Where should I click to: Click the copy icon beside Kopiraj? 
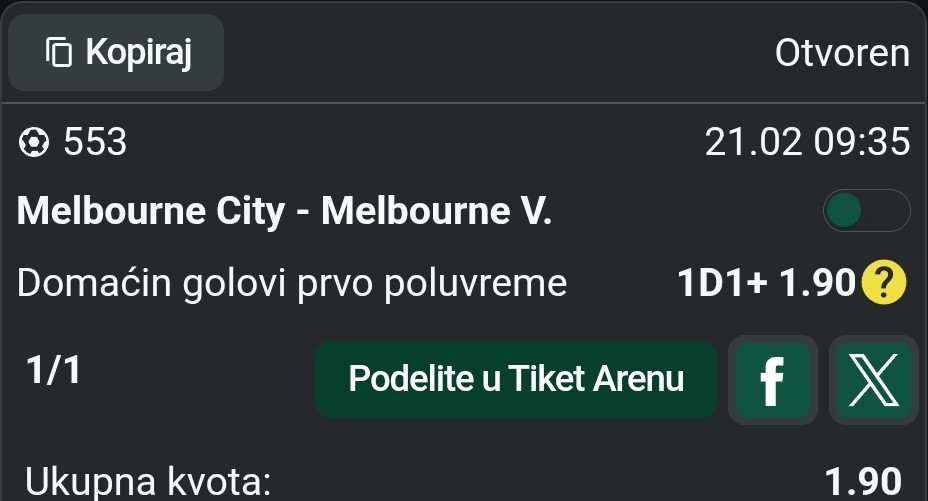(x=60, y=53)
